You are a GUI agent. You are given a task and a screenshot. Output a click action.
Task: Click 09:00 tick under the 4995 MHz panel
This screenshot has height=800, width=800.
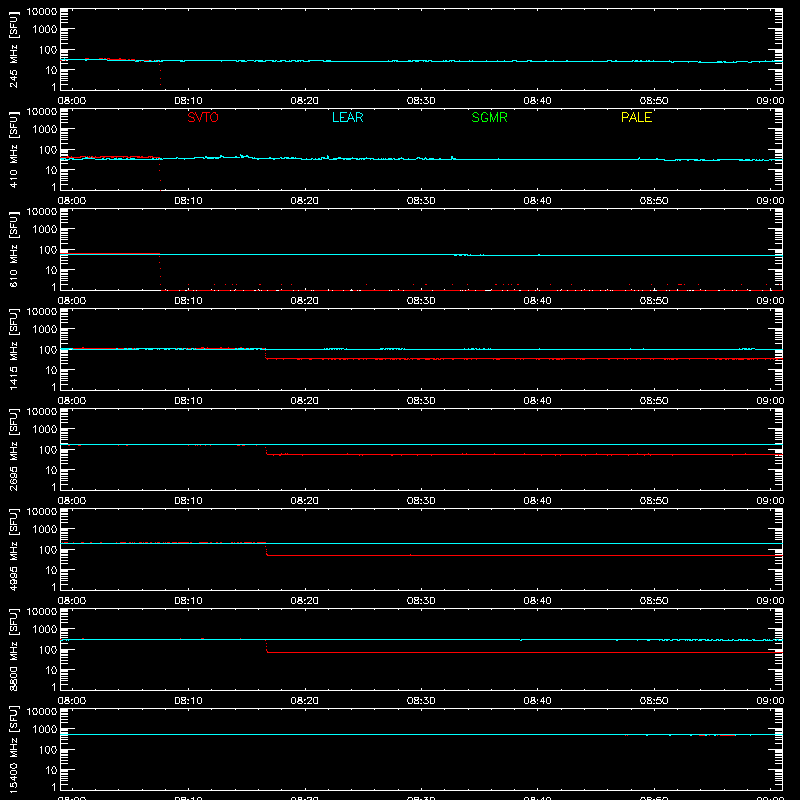770,601
